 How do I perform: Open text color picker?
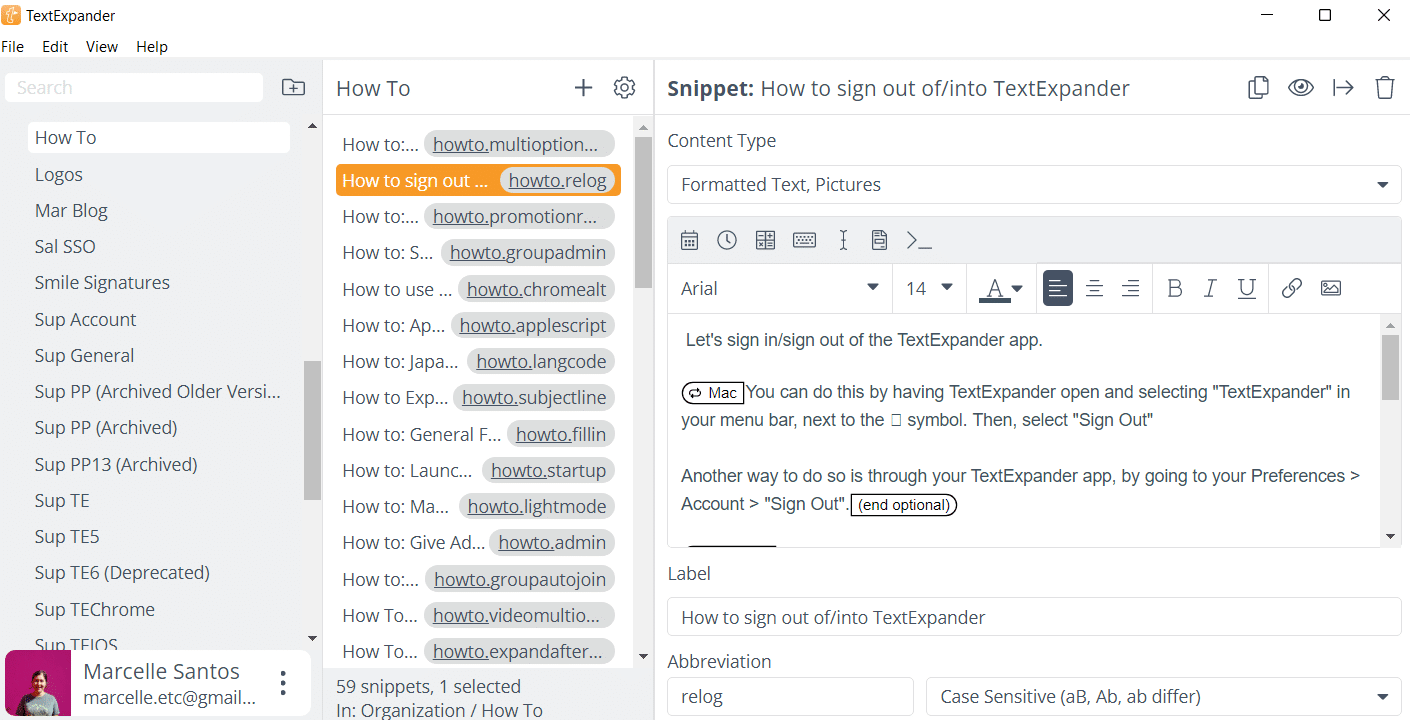coord(1001,288)
